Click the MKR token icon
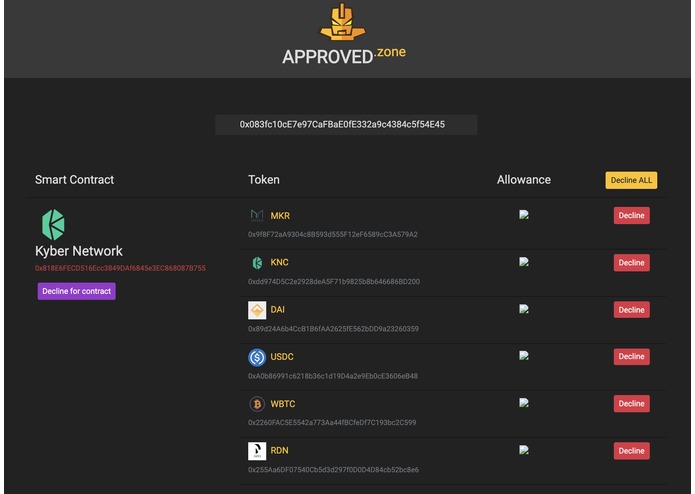 click(x=257, y=216)
